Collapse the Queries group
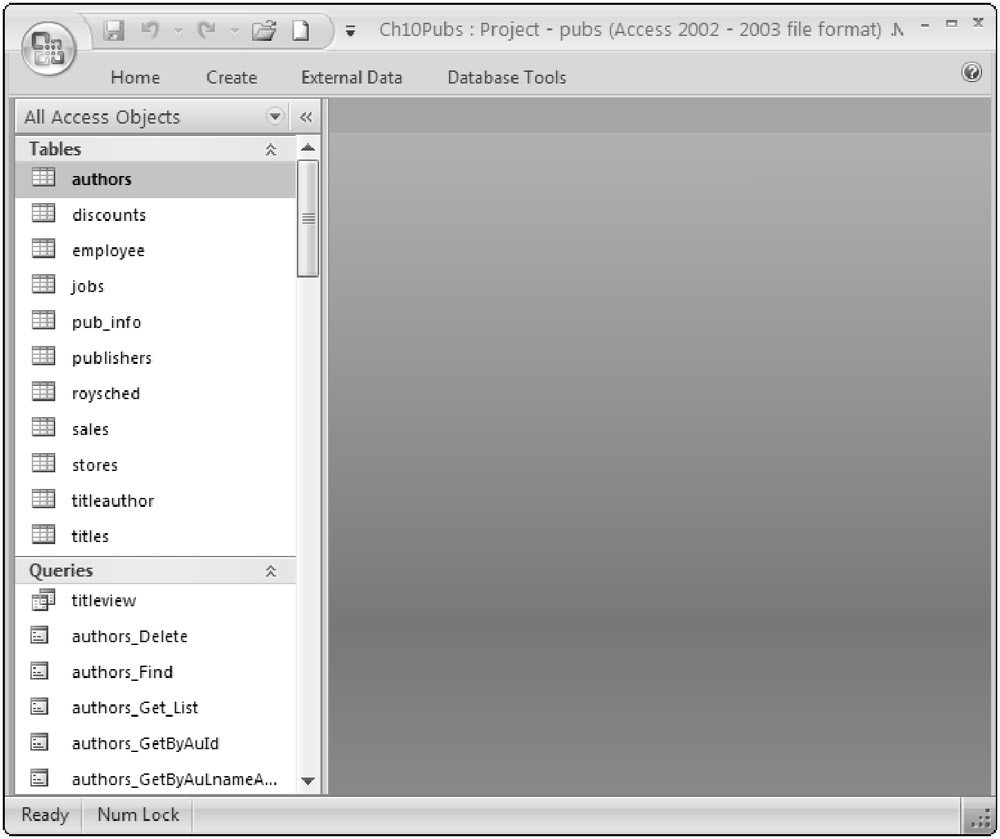This screenshot has width=1000, height=839. (270, 572)
